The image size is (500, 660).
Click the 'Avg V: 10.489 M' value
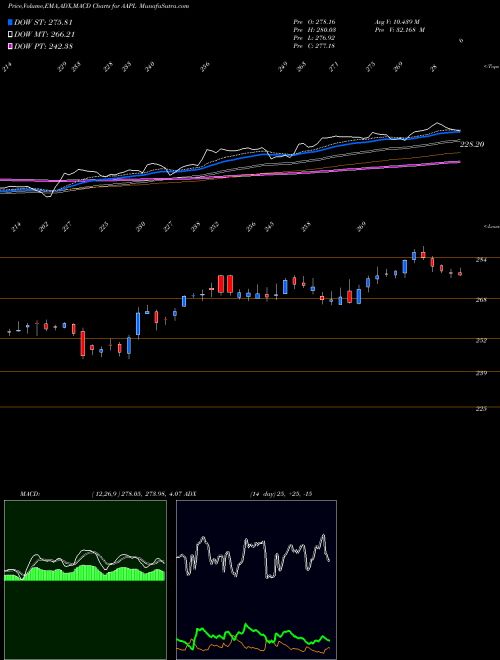(x=399, y=22)
